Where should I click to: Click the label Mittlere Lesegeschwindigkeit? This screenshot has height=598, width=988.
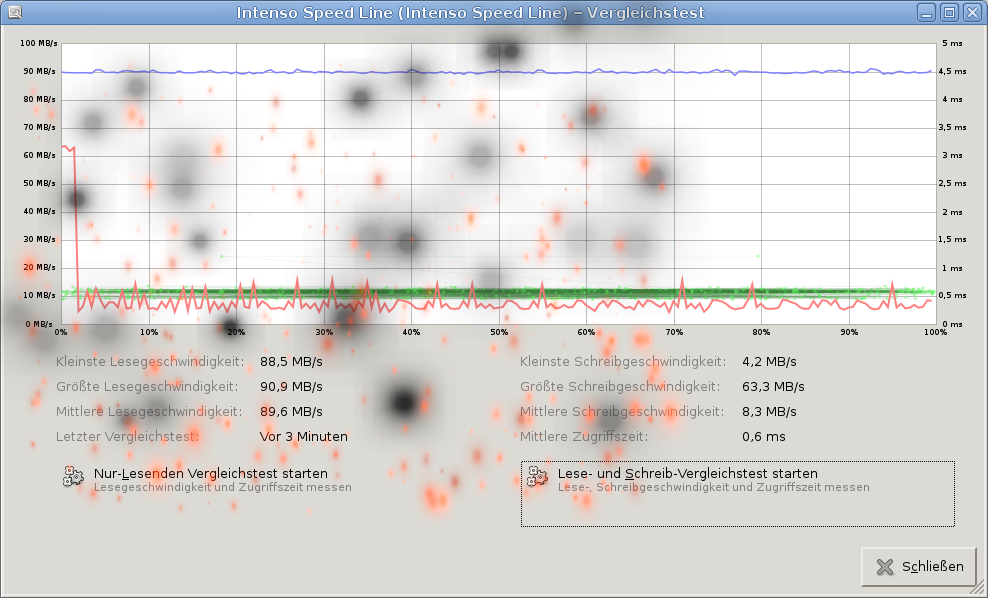tap(149, 411)
